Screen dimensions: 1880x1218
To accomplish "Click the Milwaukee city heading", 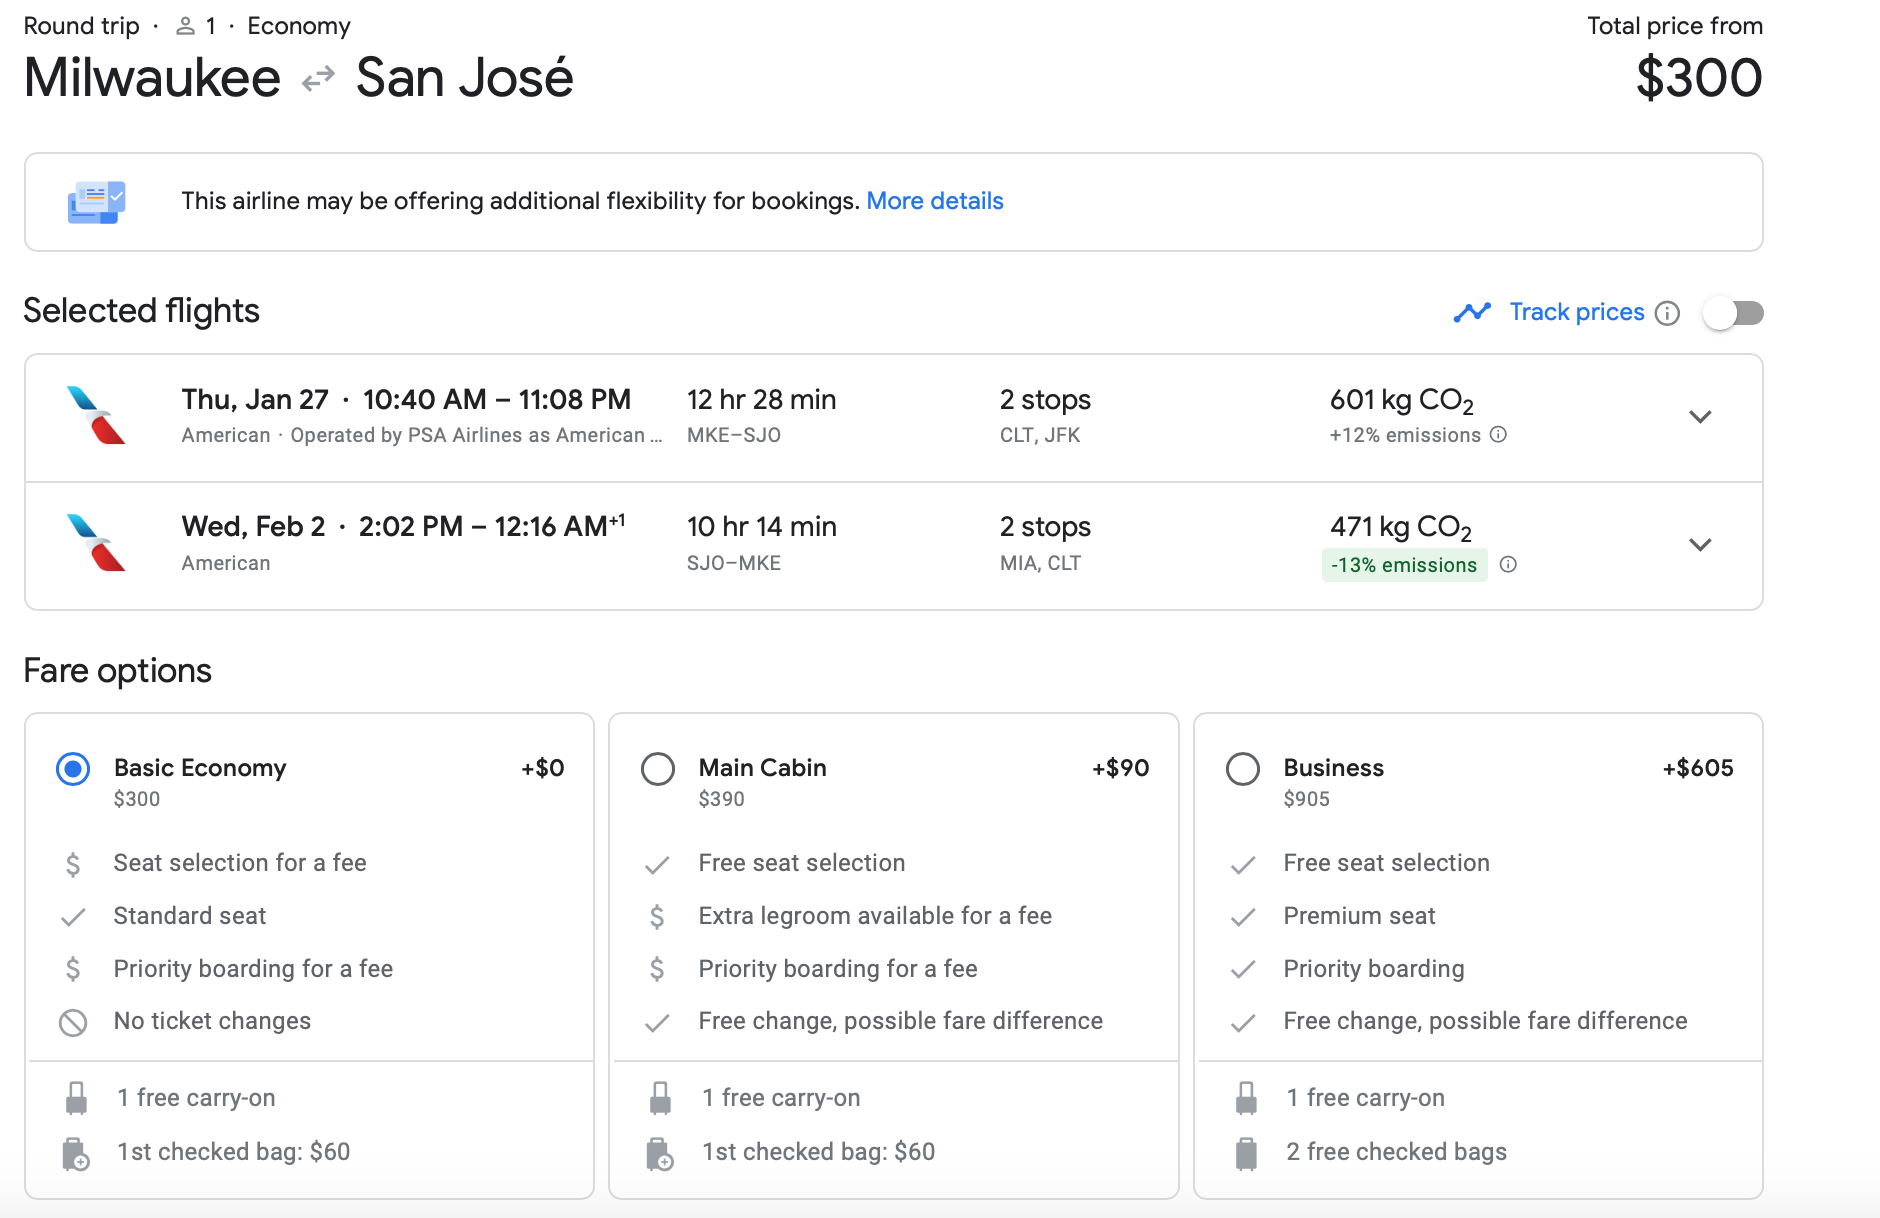I will click(152, 78).
